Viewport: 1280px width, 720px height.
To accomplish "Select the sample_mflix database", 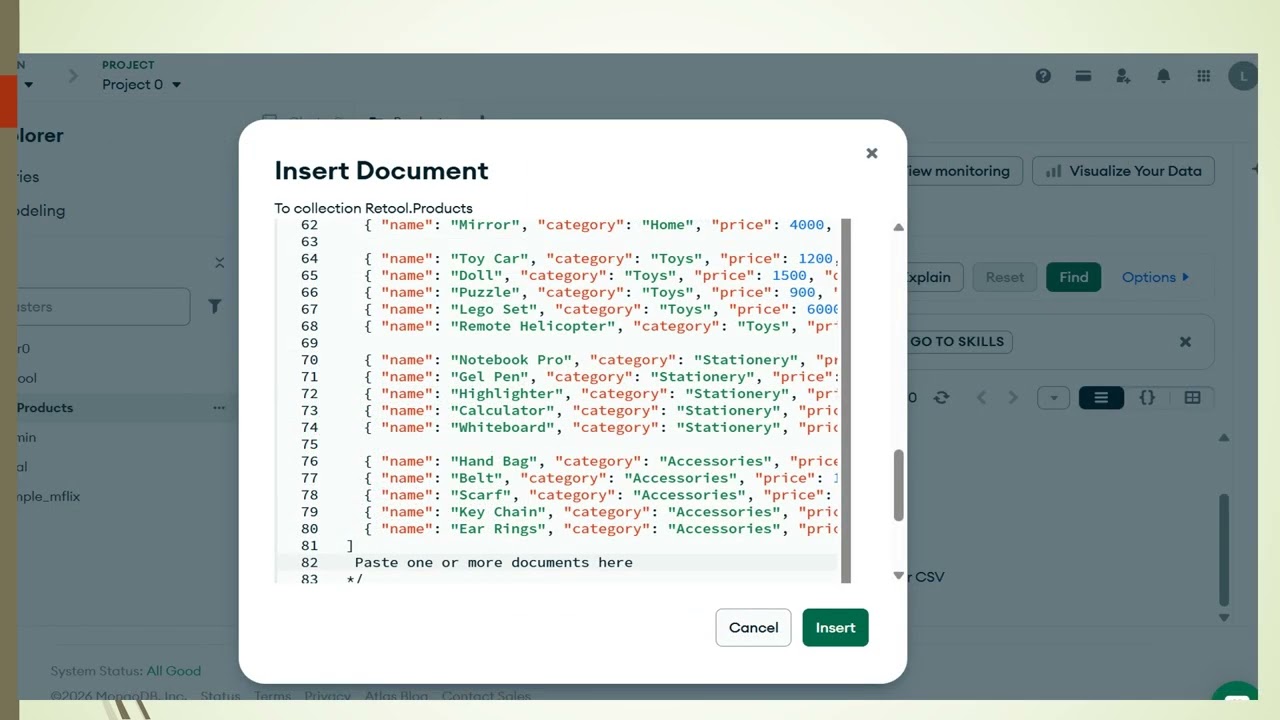I will [49, 496].
